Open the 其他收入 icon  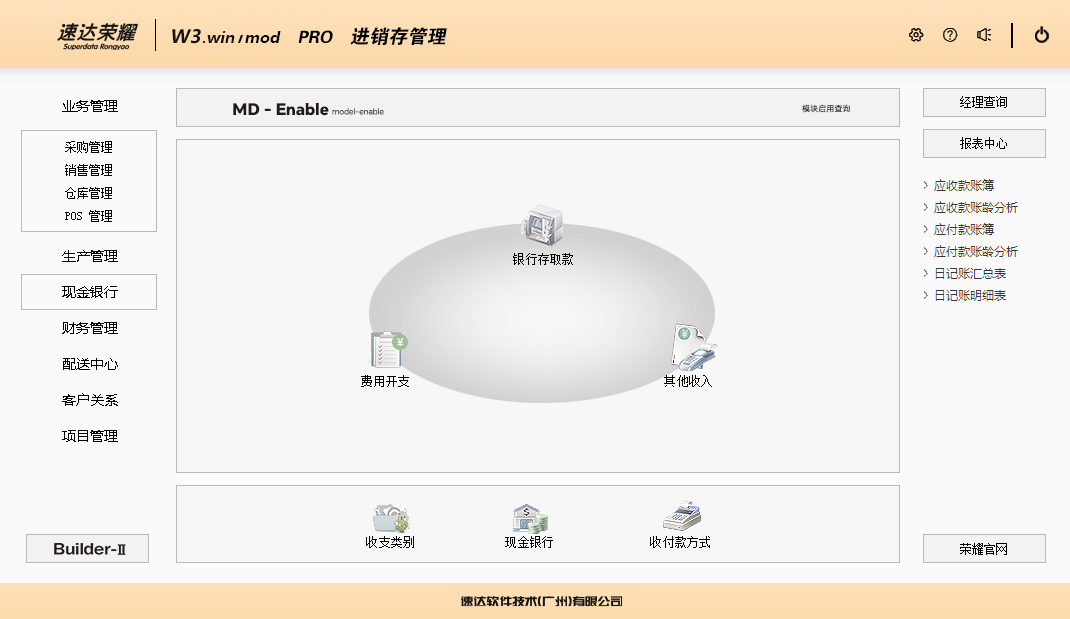[x=692, y=348]
